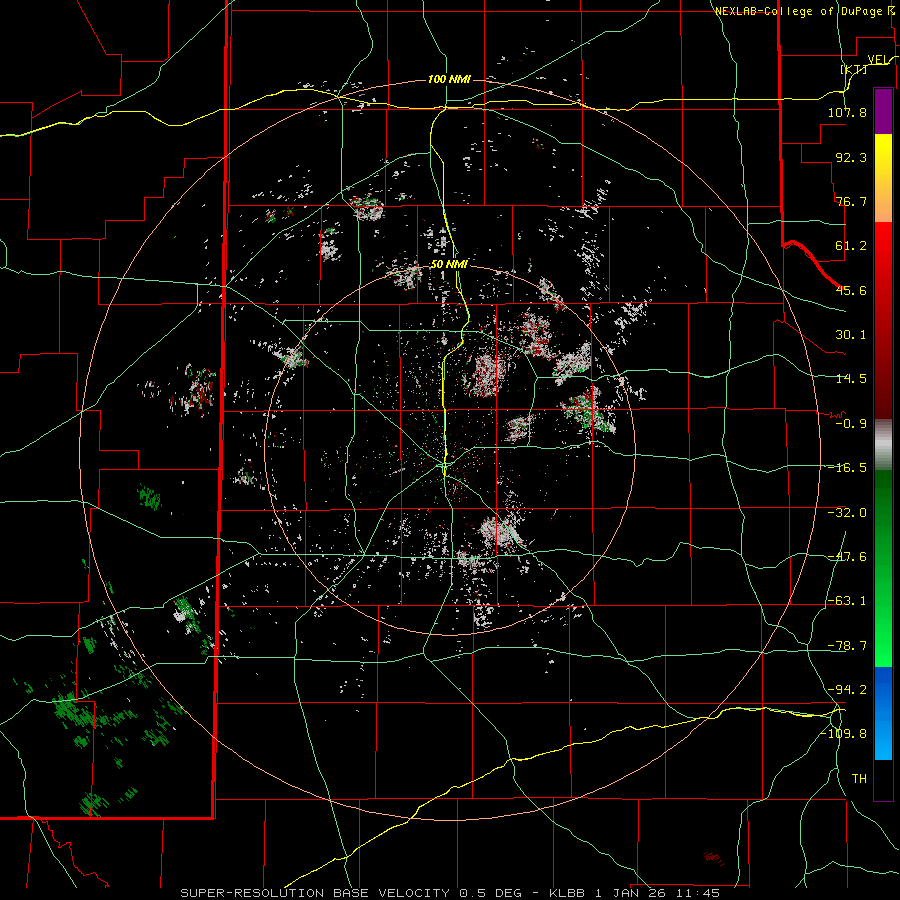Viewport: 900px width, 900px height.
Task: Click the TH threshold label
Action: point(859,779)
